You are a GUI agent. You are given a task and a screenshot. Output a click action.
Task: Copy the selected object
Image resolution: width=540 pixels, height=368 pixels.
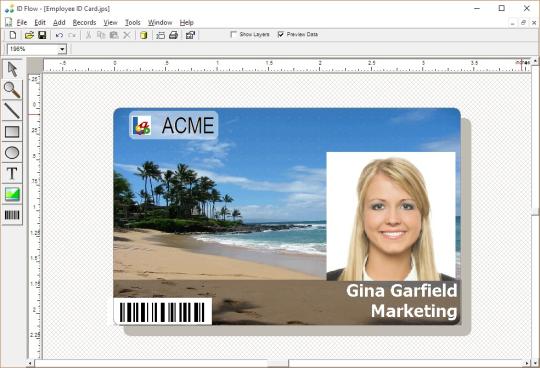(x=101, y=35)
